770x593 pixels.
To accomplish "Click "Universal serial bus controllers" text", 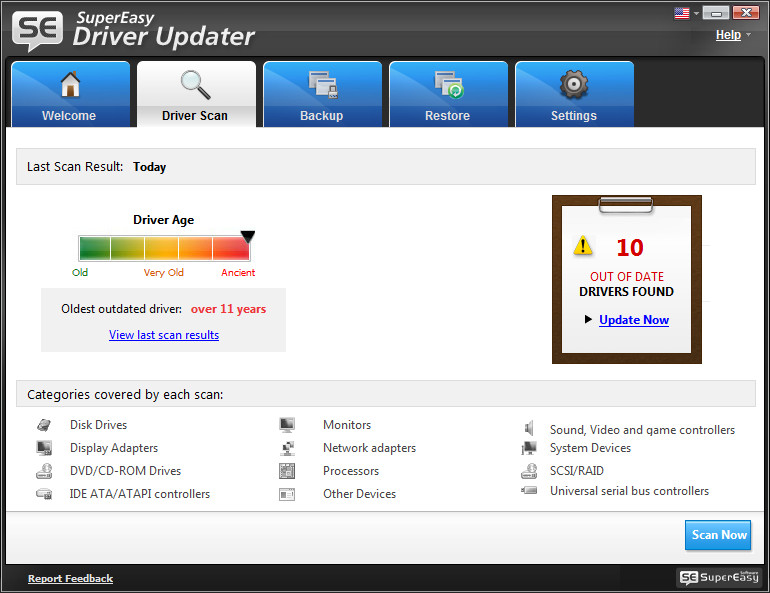I will point(630,491).
